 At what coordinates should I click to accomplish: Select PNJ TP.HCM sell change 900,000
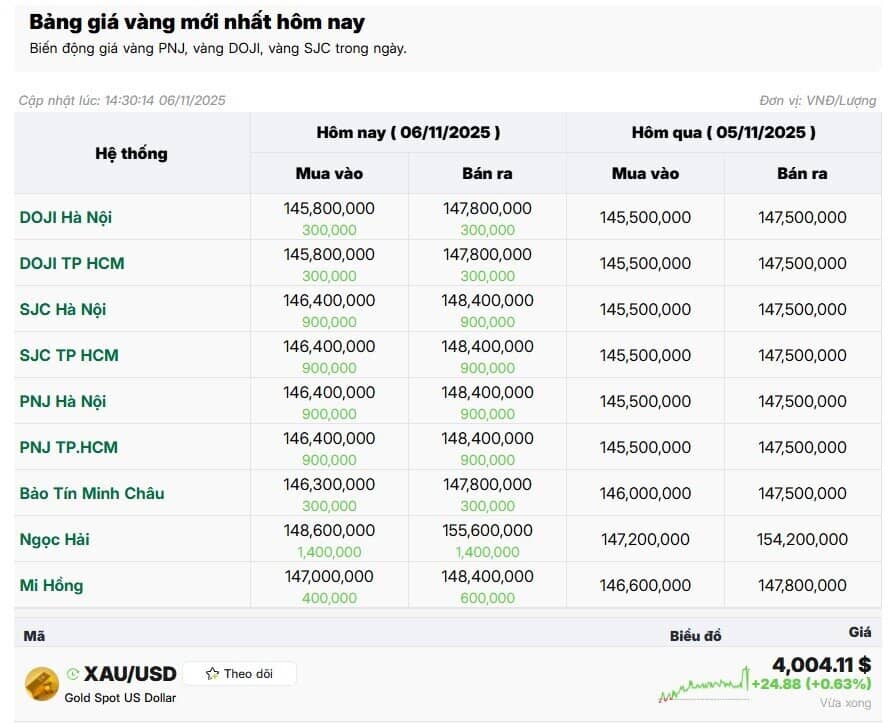(487, 460)
